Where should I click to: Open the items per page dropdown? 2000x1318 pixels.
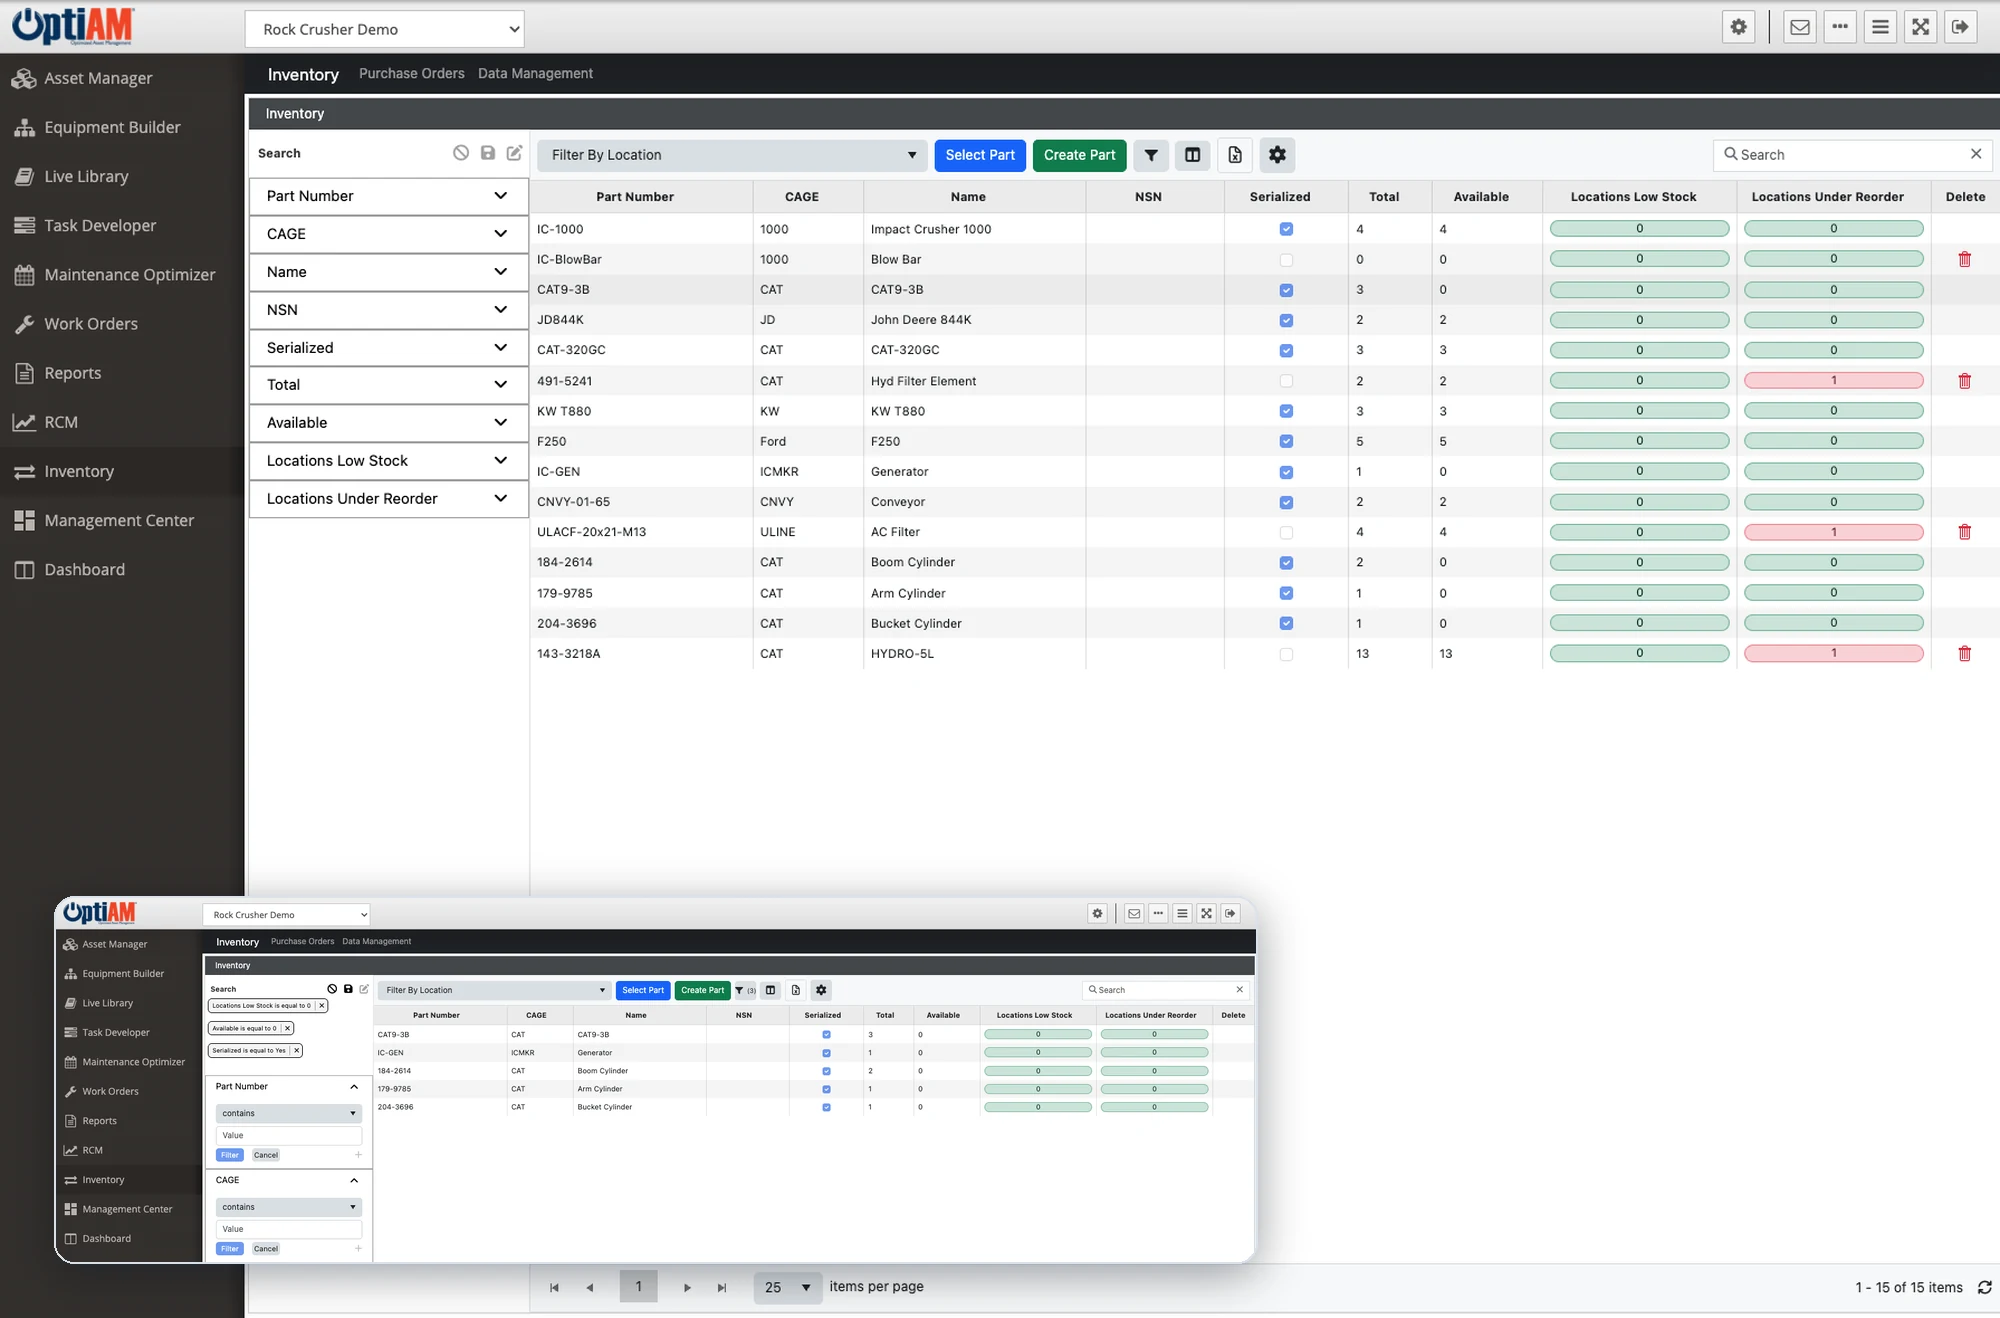coord(787,1288)
